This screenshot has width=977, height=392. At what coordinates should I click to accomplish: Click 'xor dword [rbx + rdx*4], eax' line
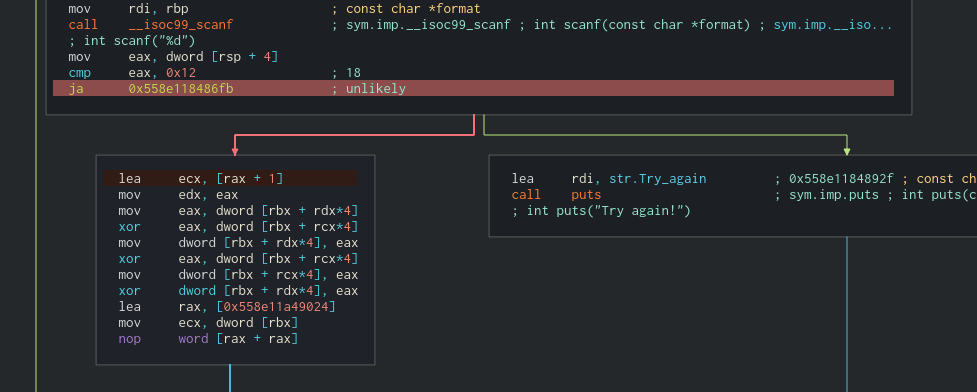pos(238,291)
